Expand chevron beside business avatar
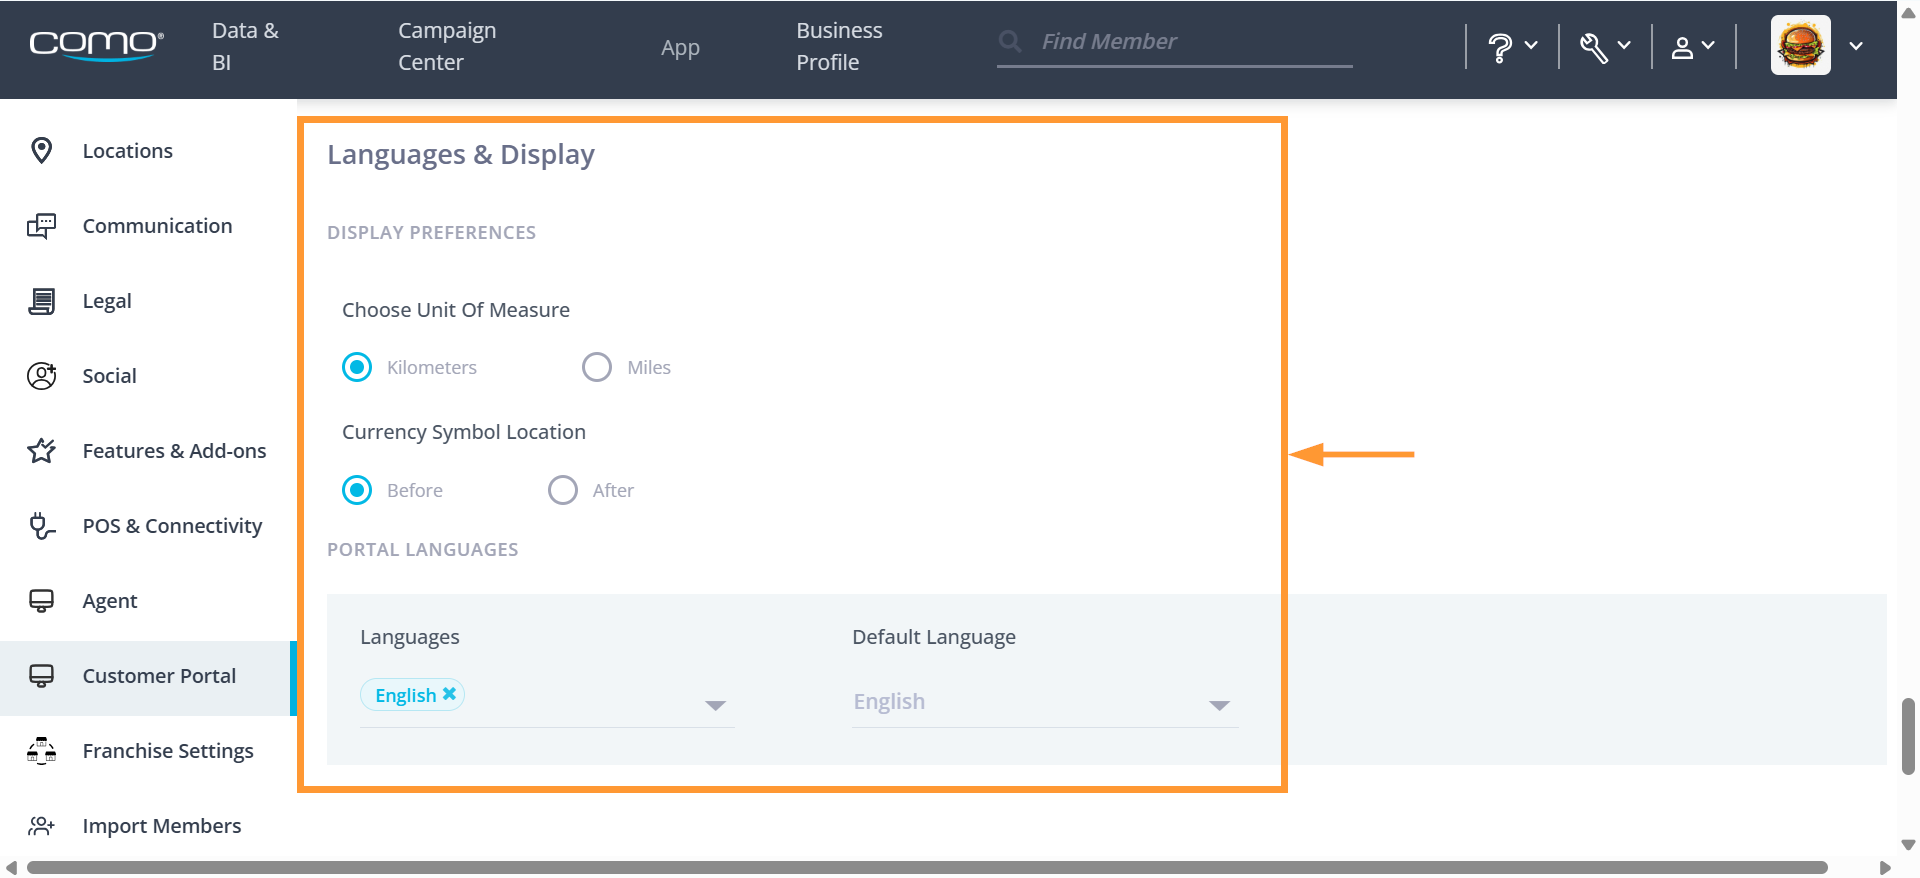 click(x=1856, y=46)
